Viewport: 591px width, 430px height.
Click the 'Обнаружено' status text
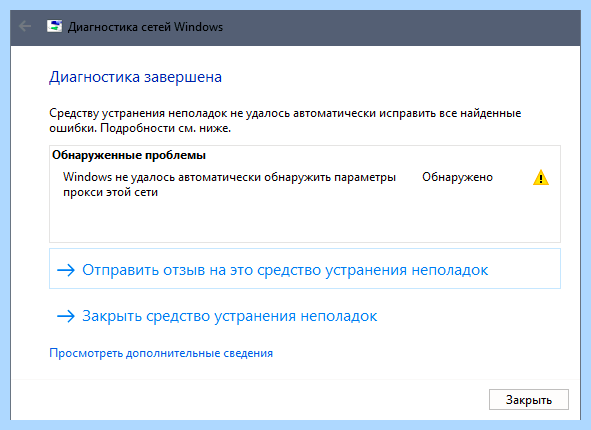click(457, 177)
